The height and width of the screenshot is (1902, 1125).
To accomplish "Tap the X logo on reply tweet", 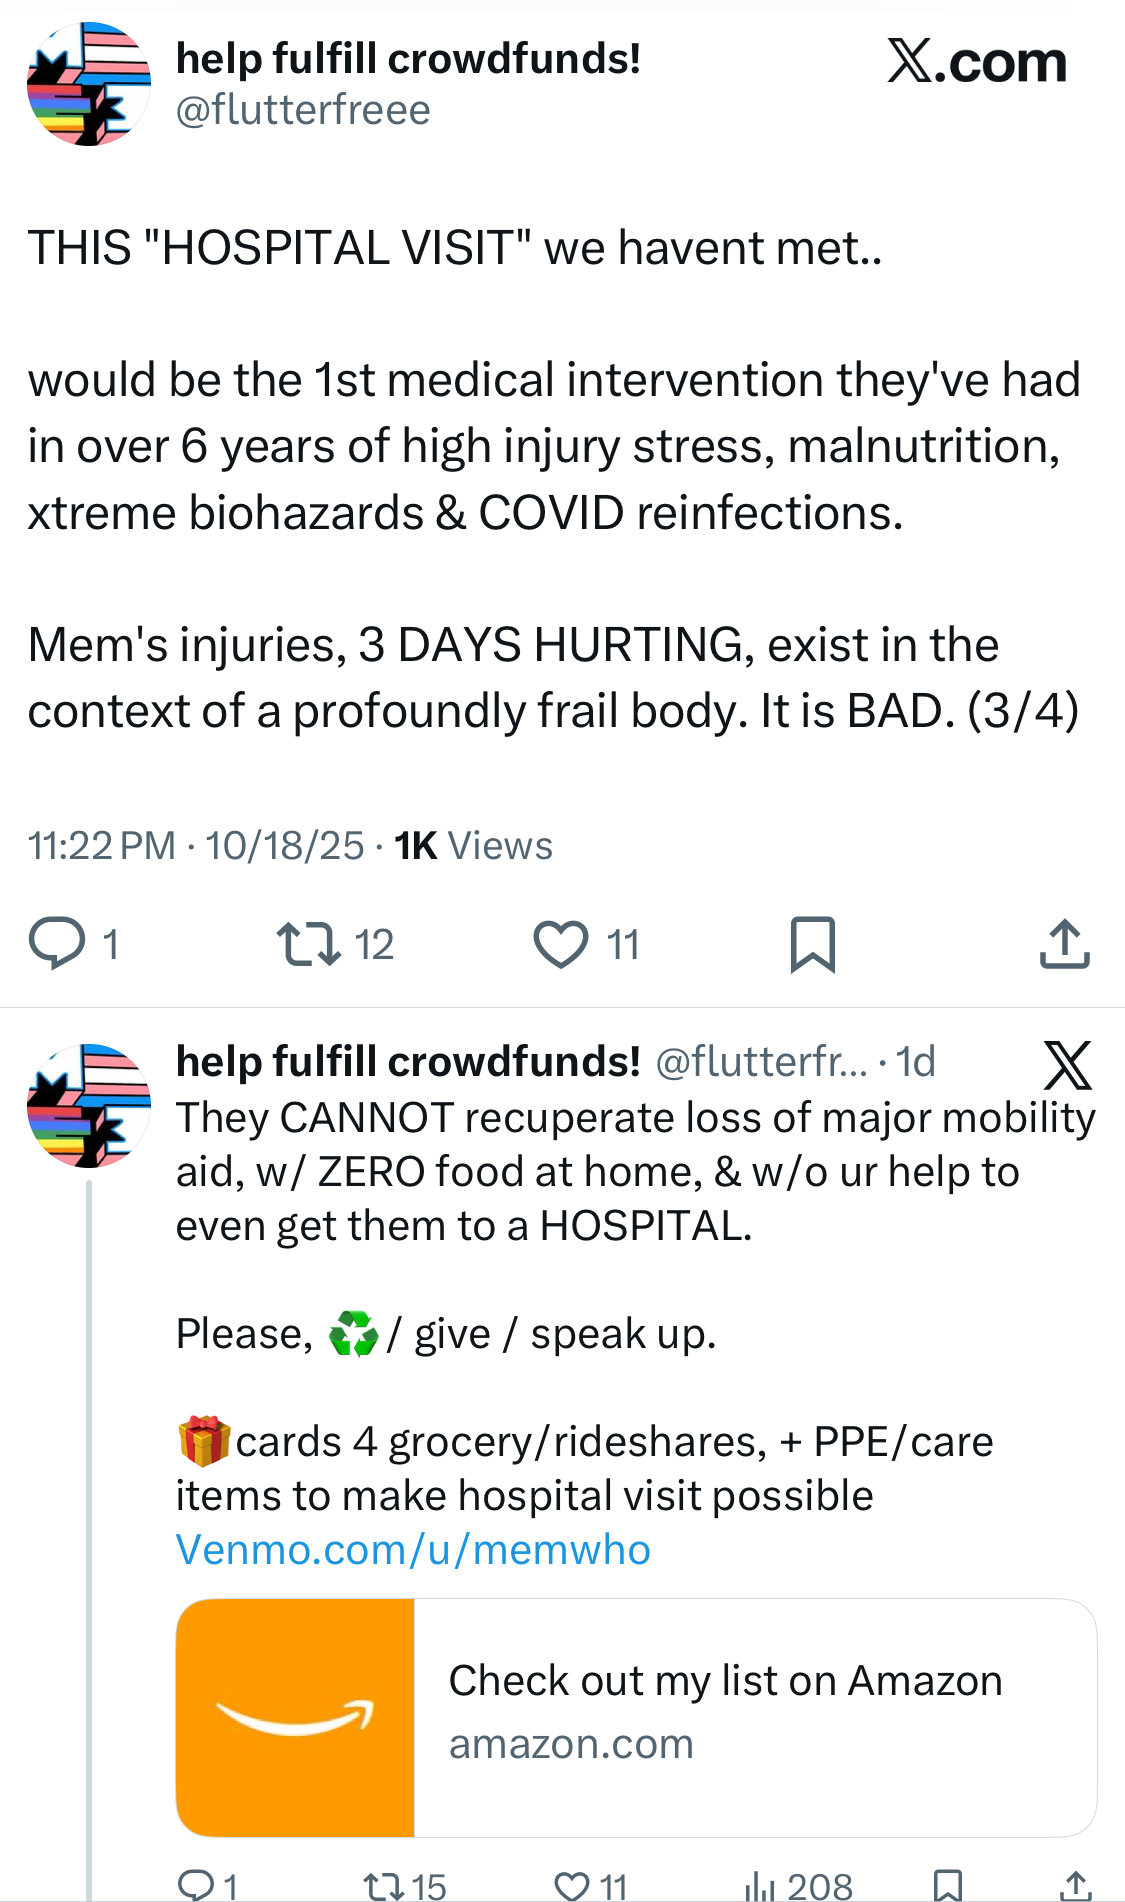I will click(x=1067, y=1065).
